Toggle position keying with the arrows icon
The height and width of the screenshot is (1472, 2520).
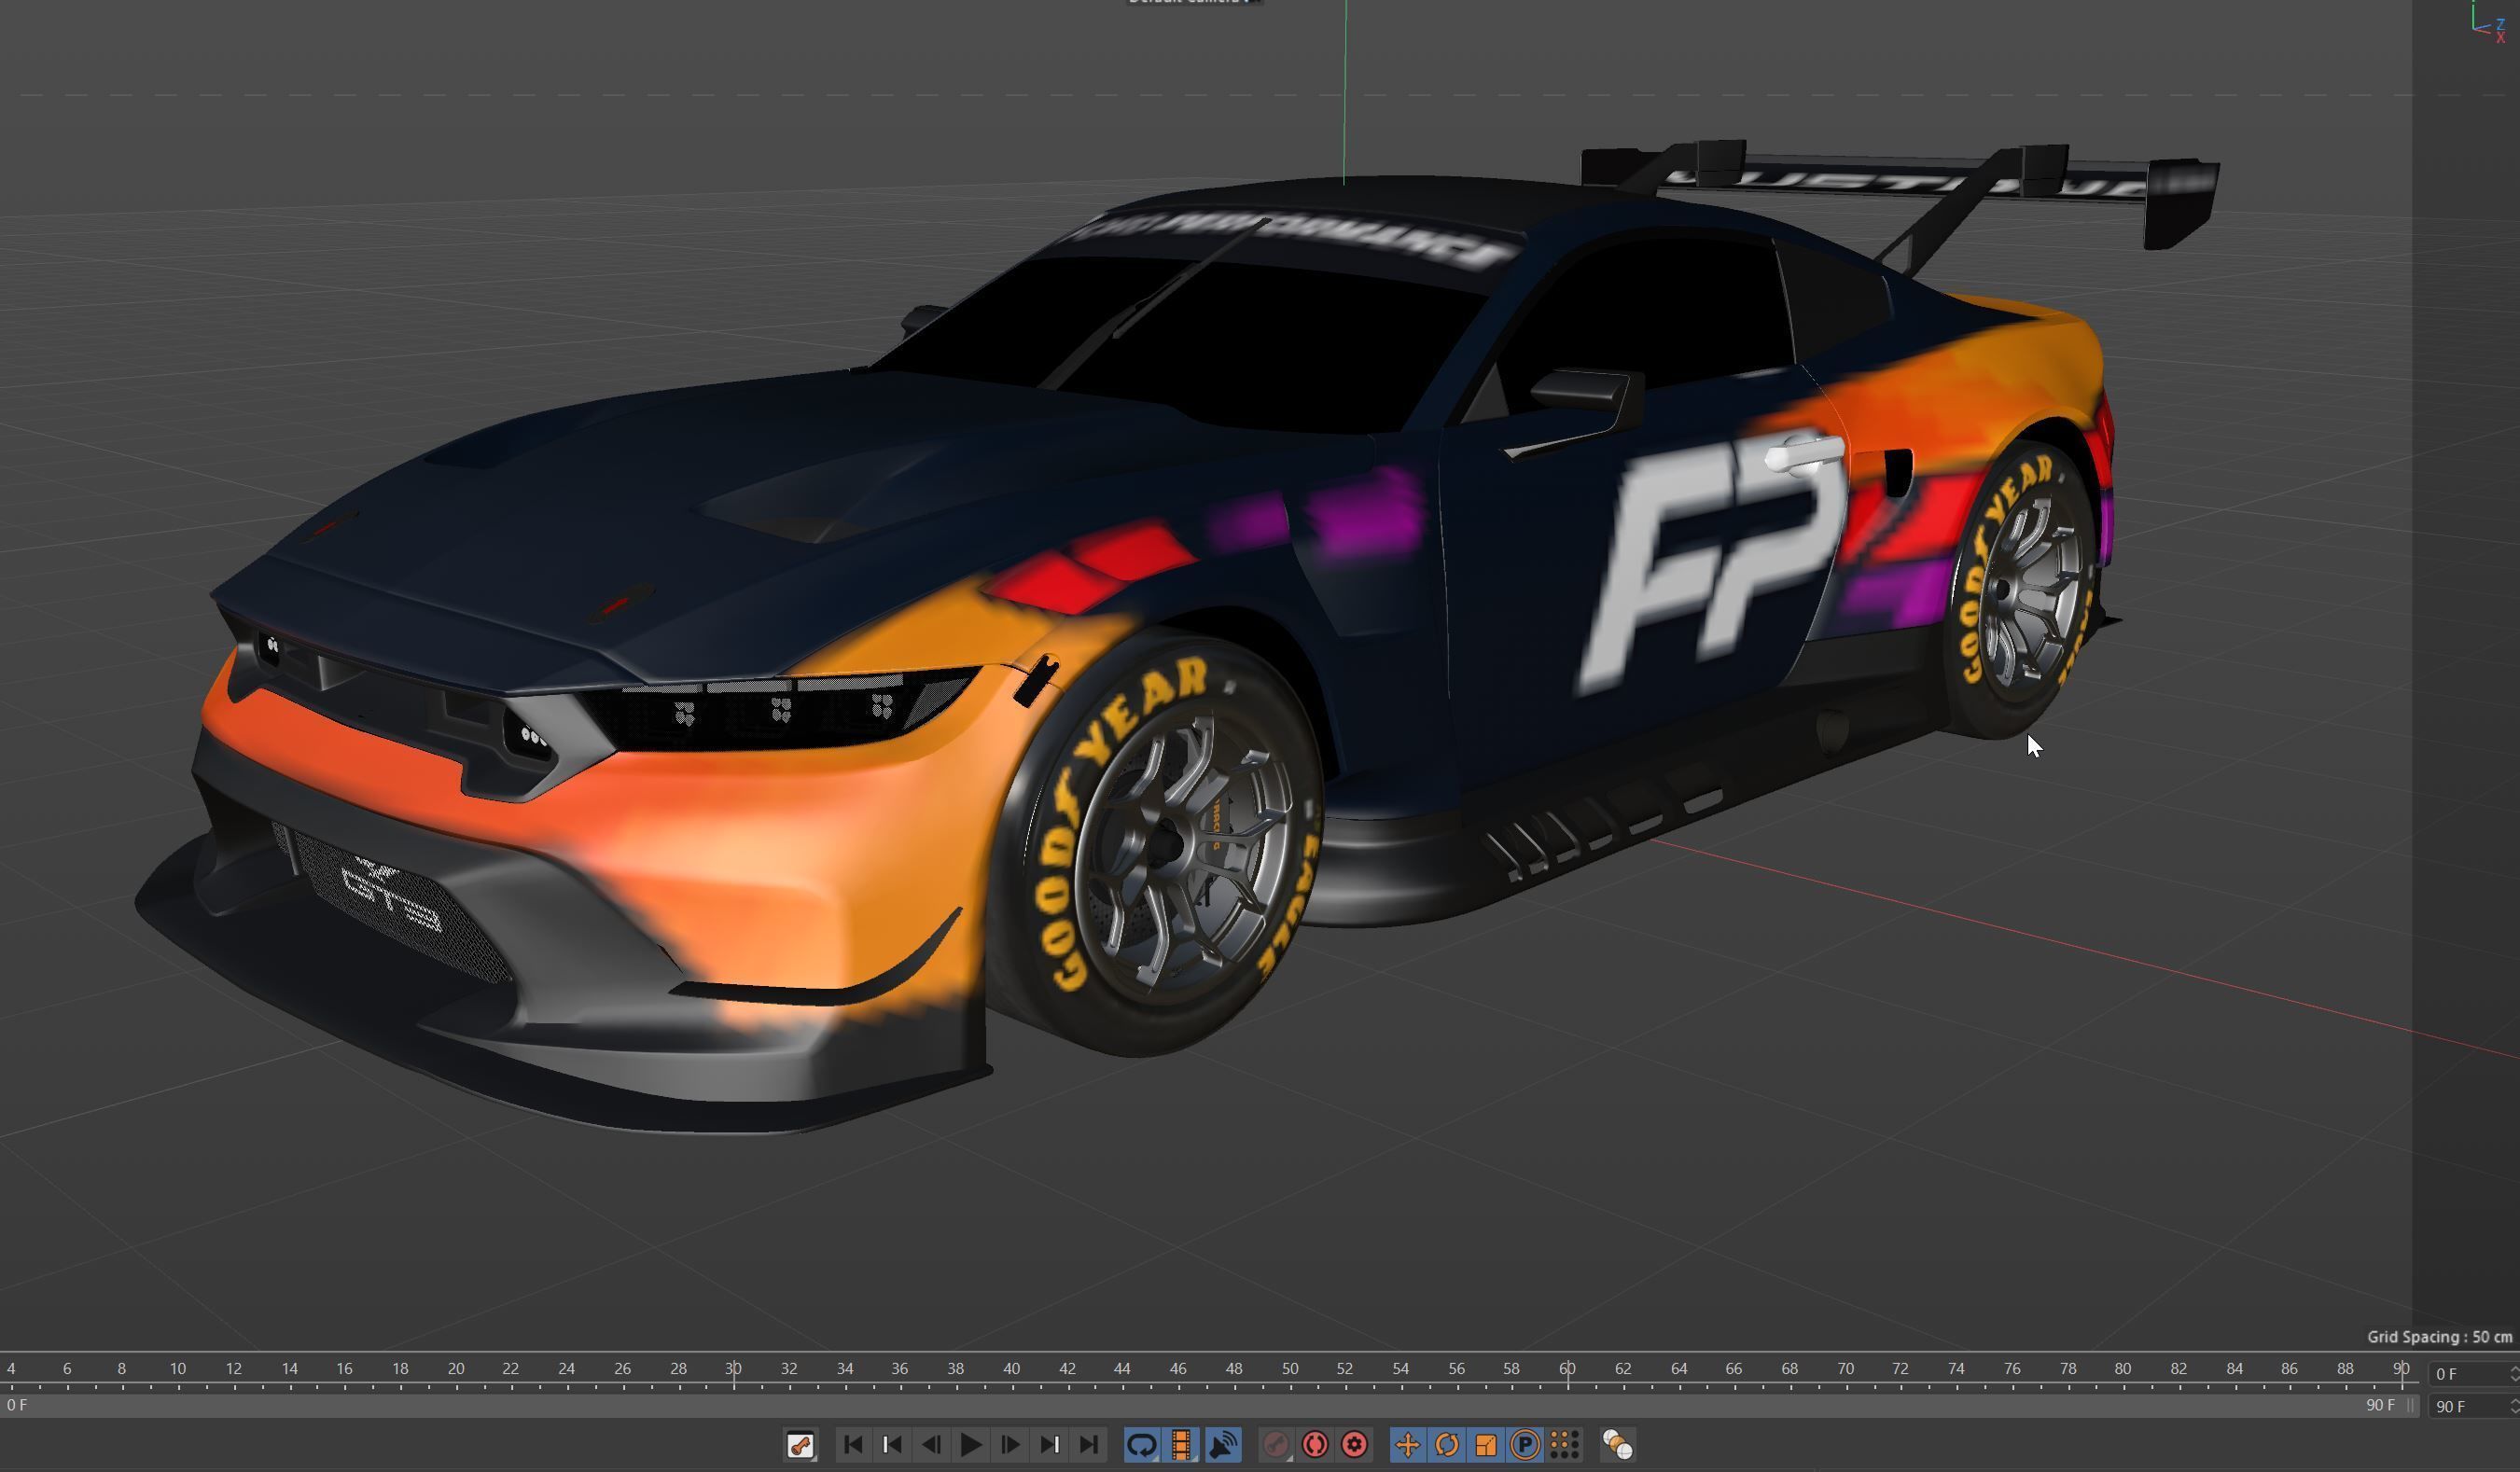click(1407, 1445)
